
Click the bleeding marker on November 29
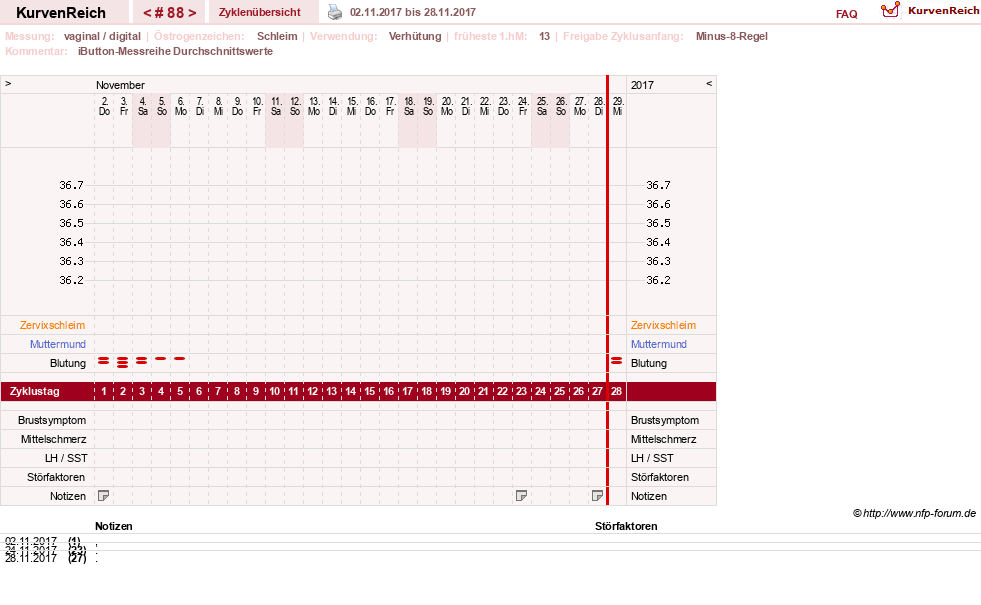617,361
